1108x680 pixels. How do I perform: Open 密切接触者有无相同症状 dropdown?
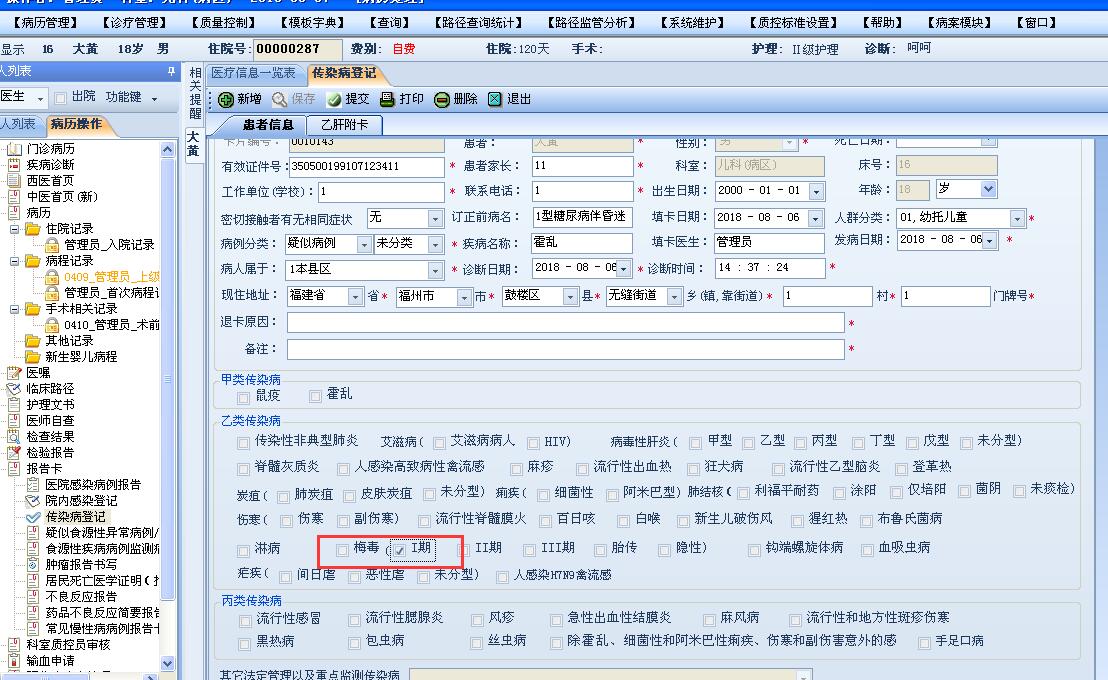(435, 218)
